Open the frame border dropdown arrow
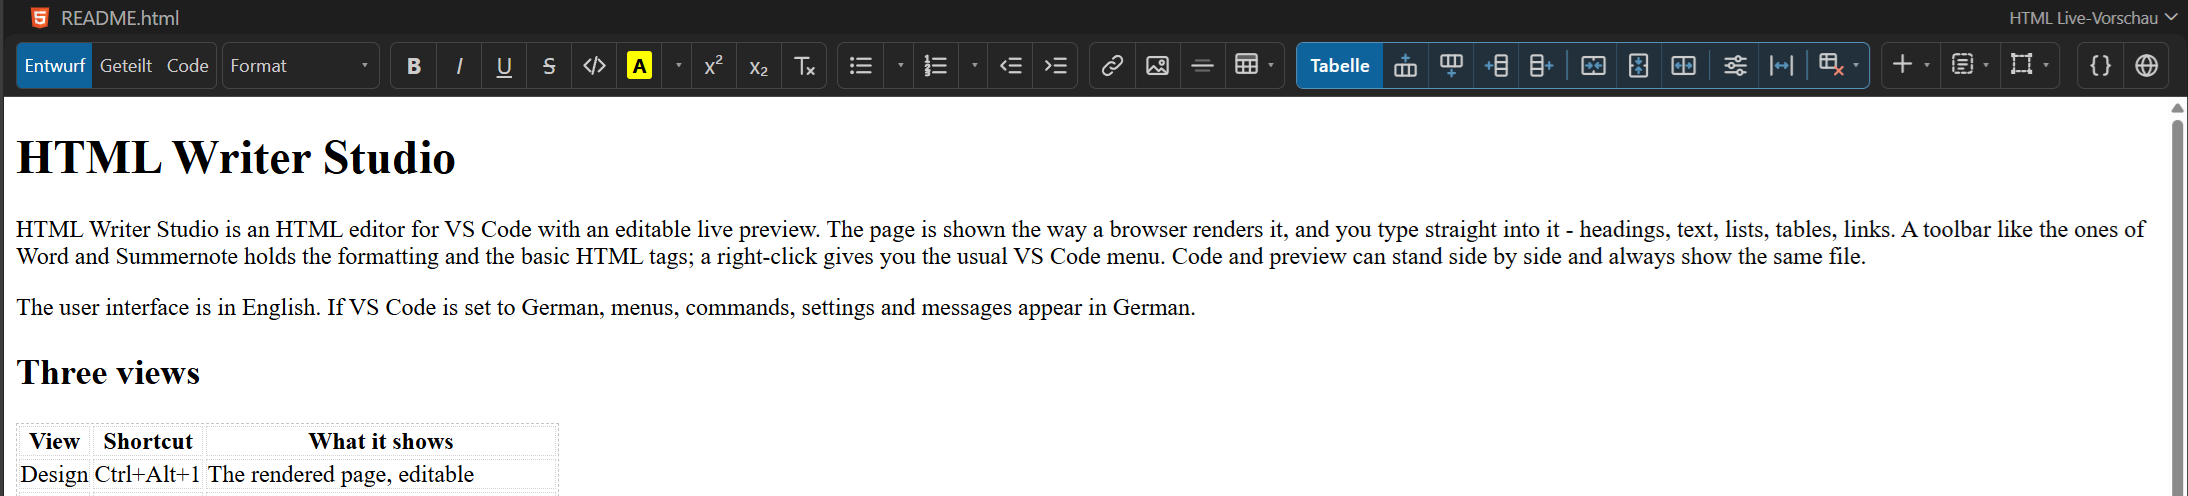 [x=2046, y=66]
